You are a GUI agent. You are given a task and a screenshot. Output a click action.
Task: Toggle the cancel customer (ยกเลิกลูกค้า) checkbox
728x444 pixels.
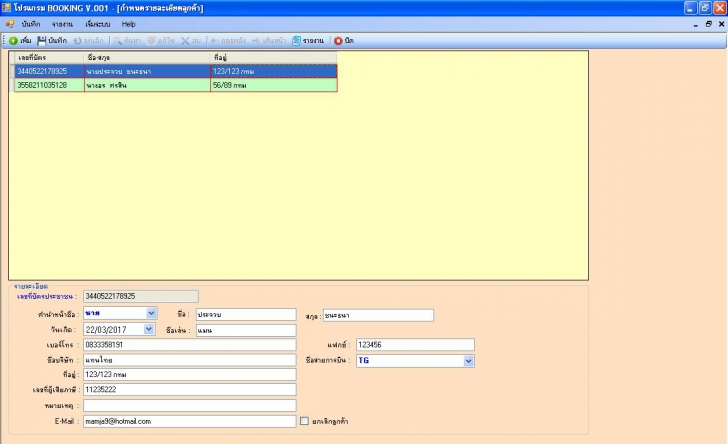304,421
